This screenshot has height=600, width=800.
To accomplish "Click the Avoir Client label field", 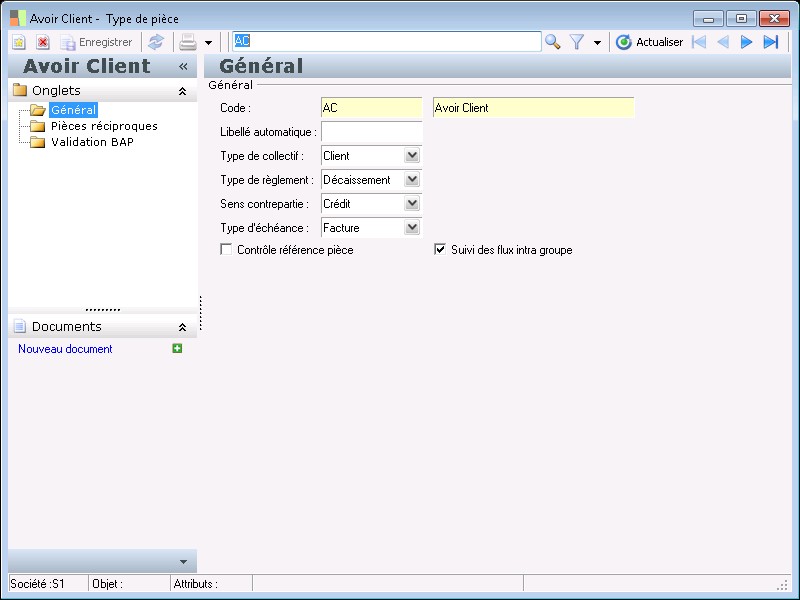I will [533, 108].
